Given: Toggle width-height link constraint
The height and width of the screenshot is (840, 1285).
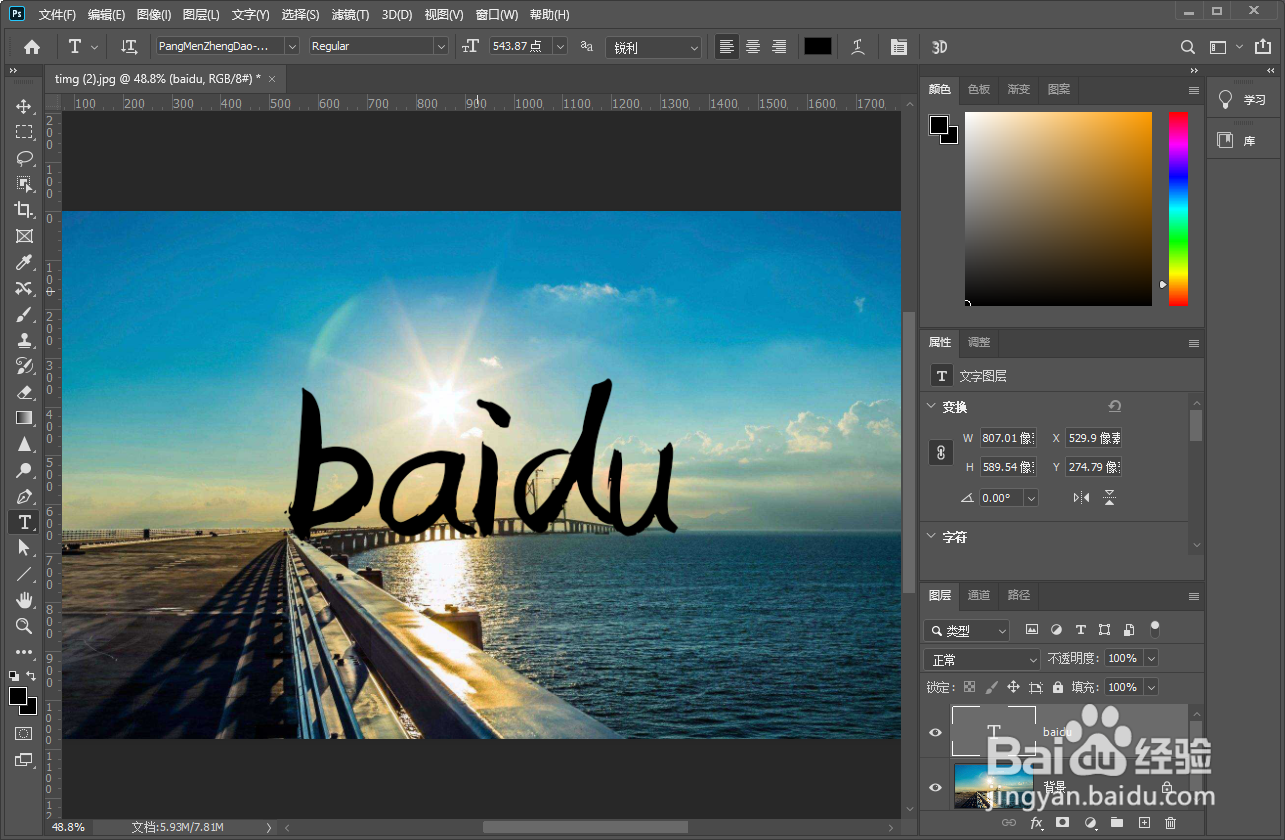Looking at the screenshot, I should [940, 452].
